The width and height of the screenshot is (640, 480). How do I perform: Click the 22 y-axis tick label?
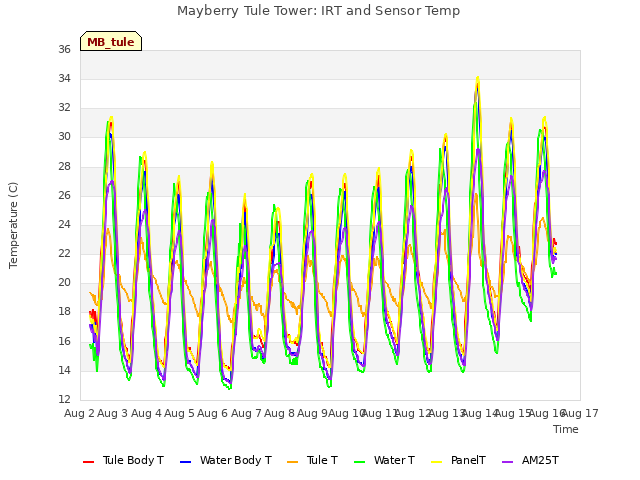coord(64,253)
